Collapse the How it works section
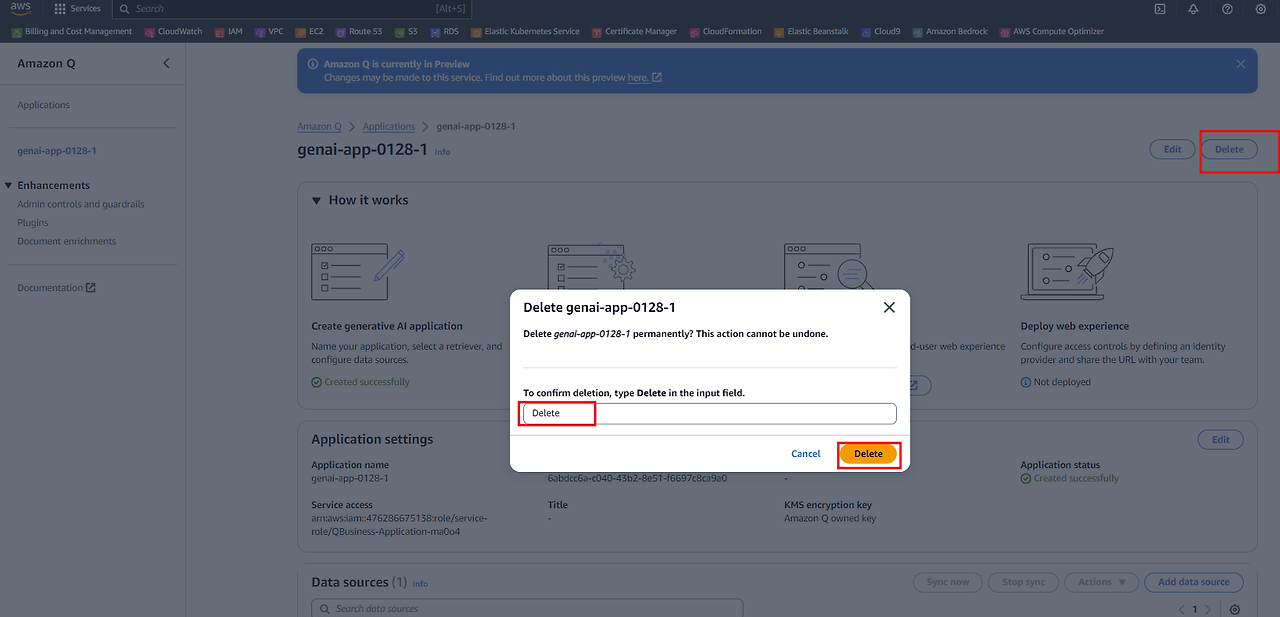Screen dimensions: 1280x617 (318, 200)
